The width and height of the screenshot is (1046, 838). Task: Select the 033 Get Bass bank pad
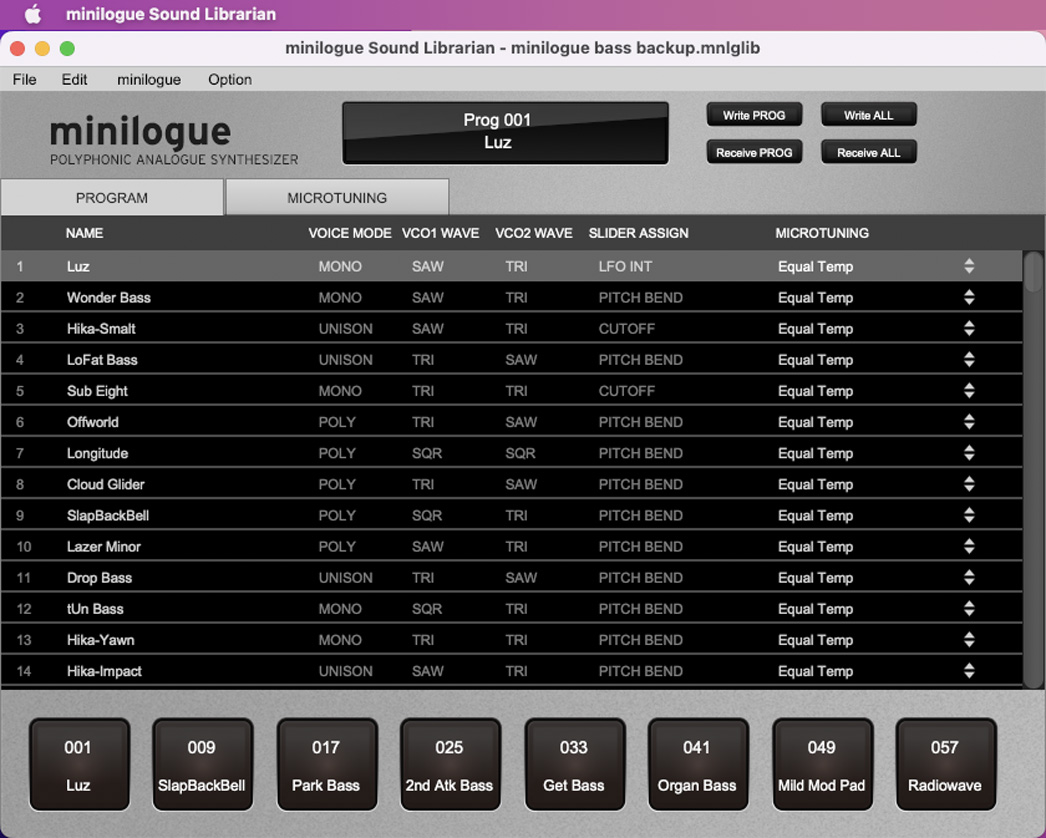click(x=574, y=765)
